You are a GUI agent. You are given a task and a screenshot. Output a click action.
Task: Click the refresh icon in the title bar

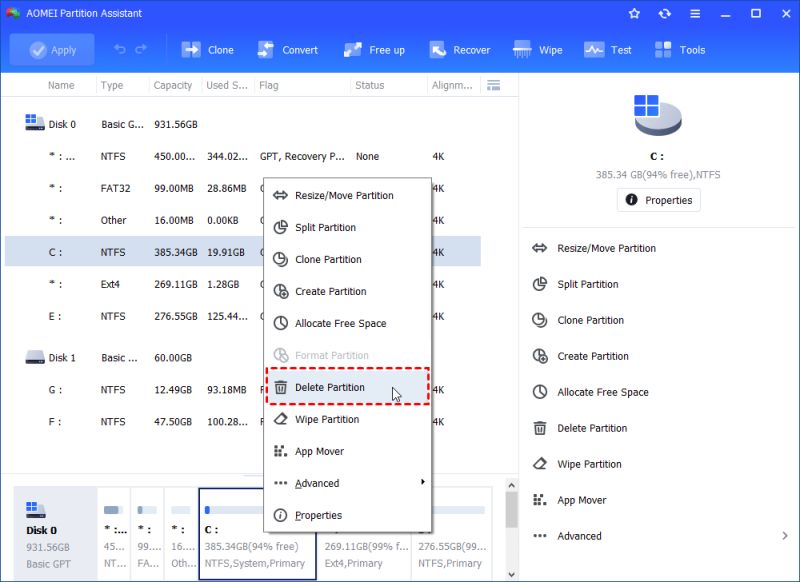coord(663,13)
